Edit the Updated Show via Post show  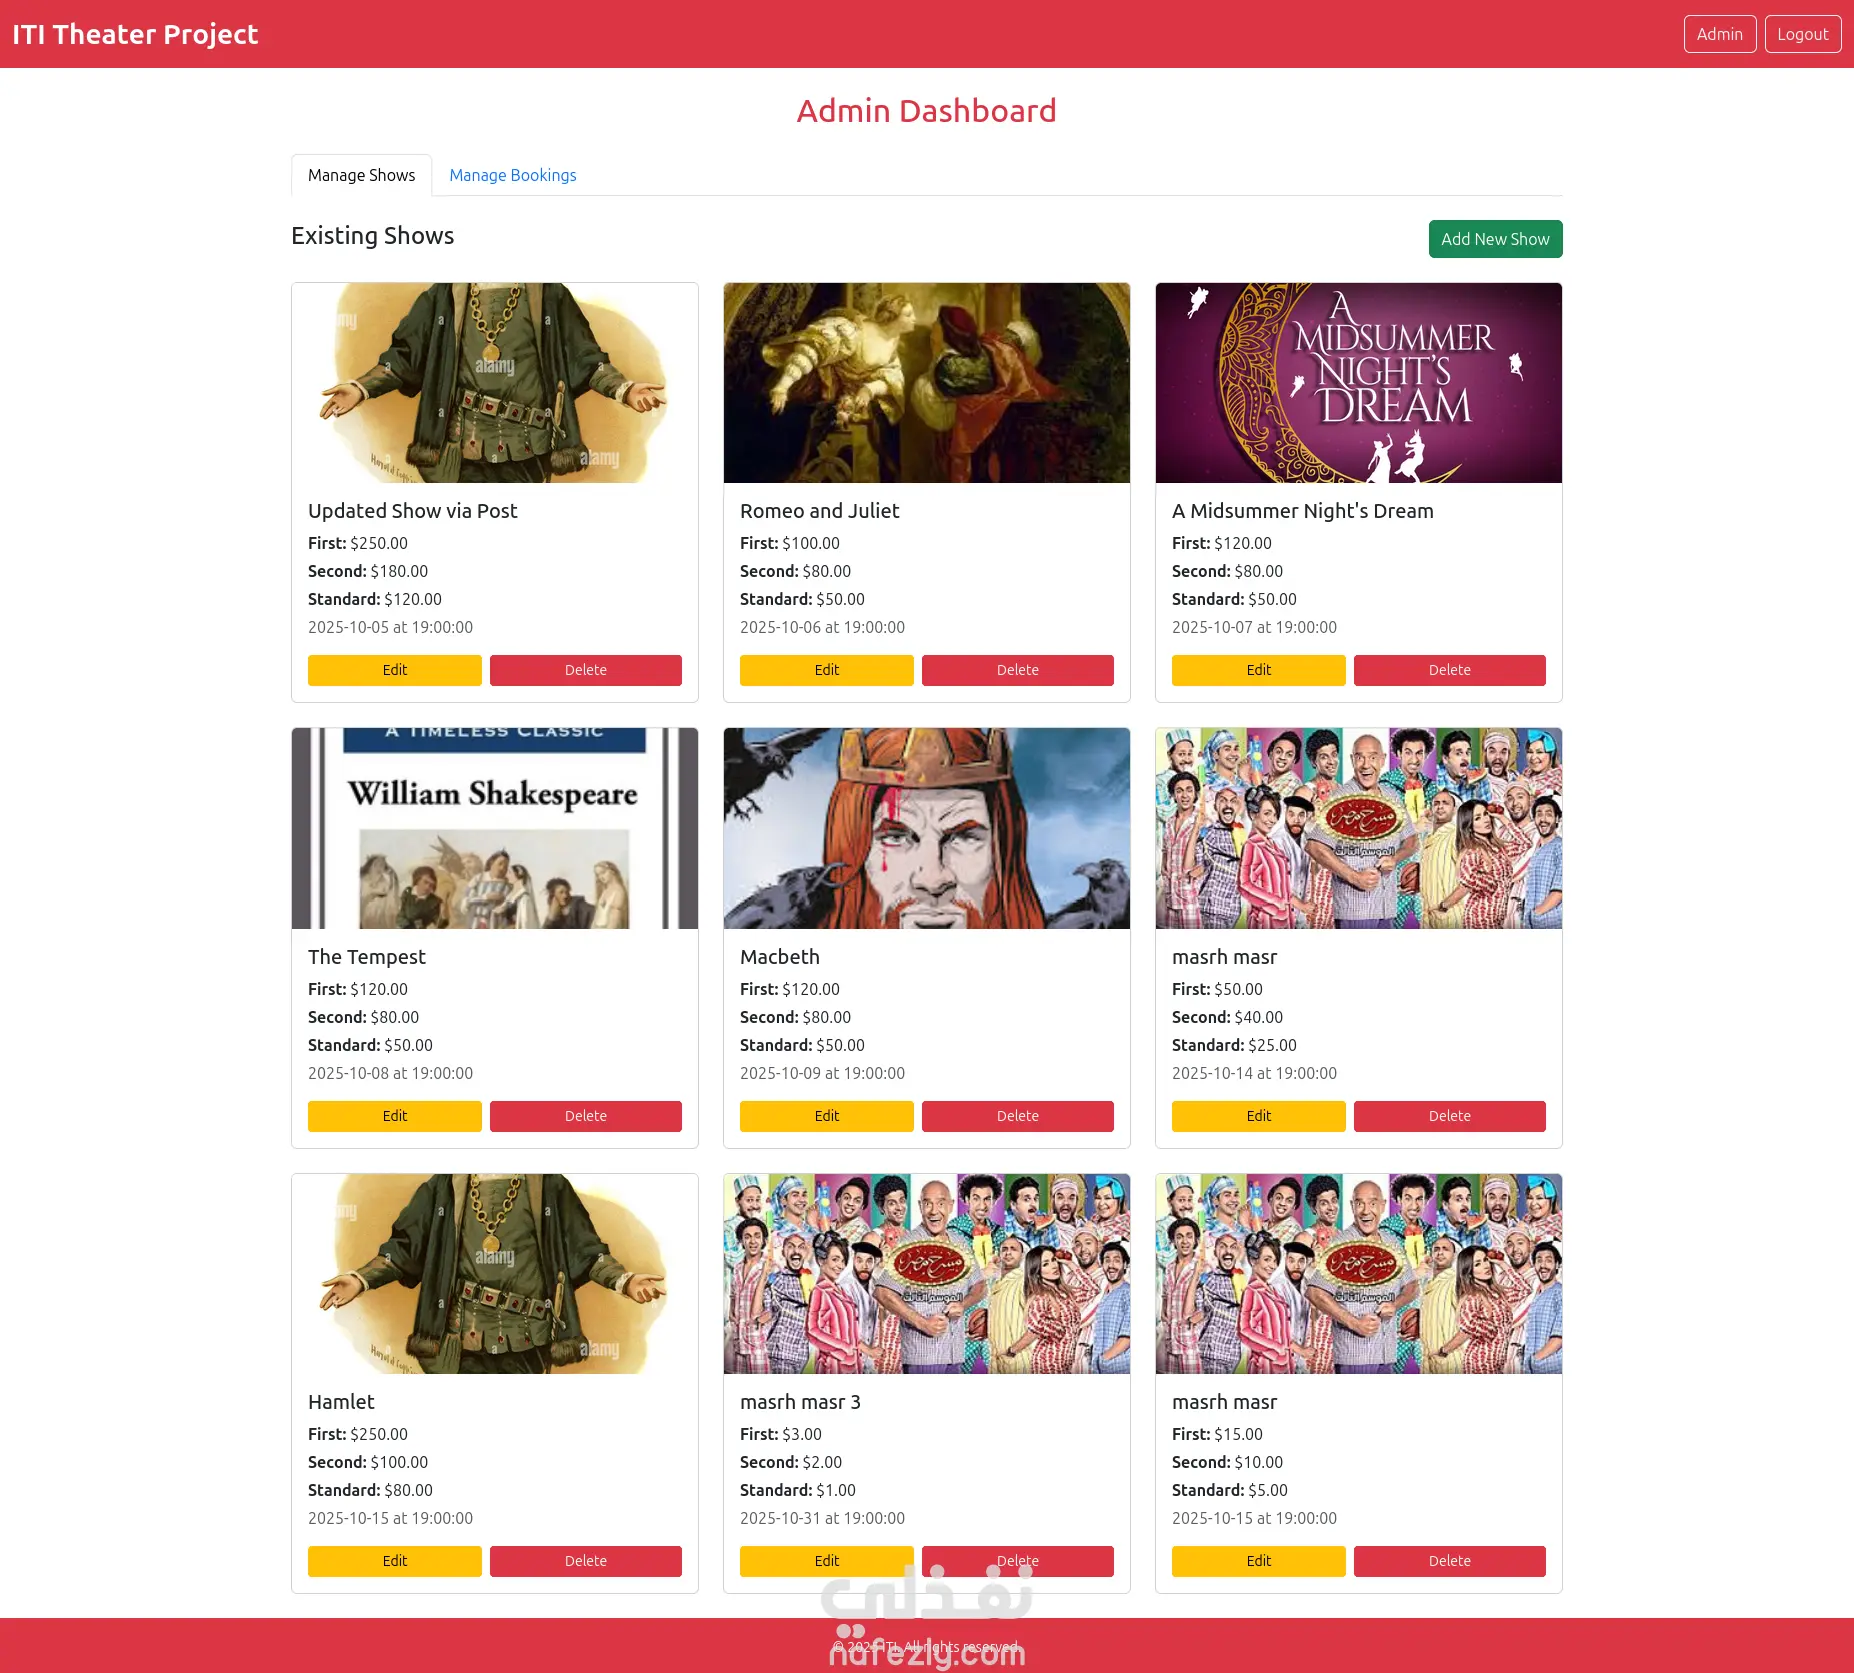click(395, 670)
